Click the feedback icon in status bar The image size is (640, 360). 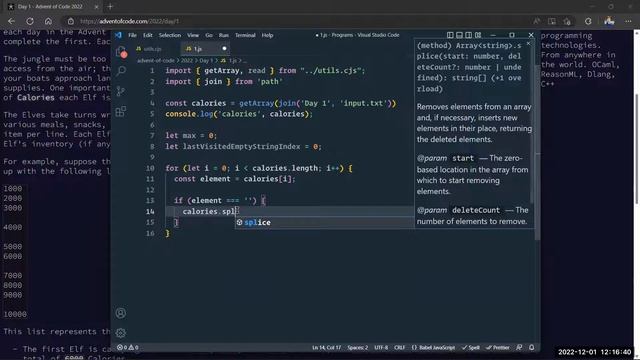[x=519, y=347]
